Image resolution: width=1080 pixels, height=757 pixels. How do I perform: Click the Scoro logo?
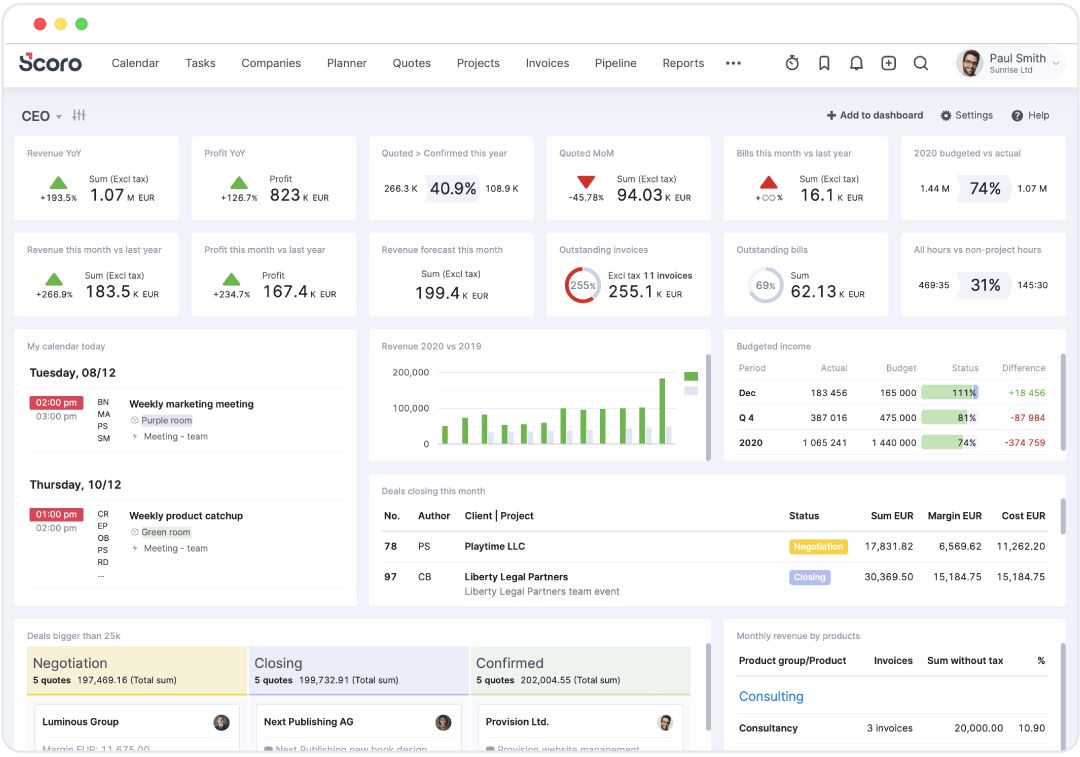pos(50,62)
